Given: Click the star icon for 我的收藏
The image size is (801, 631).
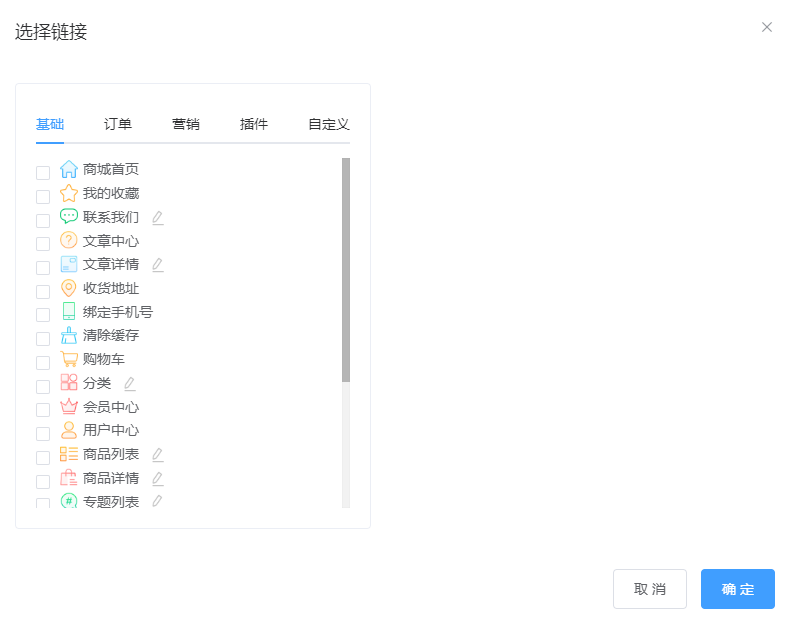Looking at the screenshot, I should pyautogui.click(x=69, y=193).
